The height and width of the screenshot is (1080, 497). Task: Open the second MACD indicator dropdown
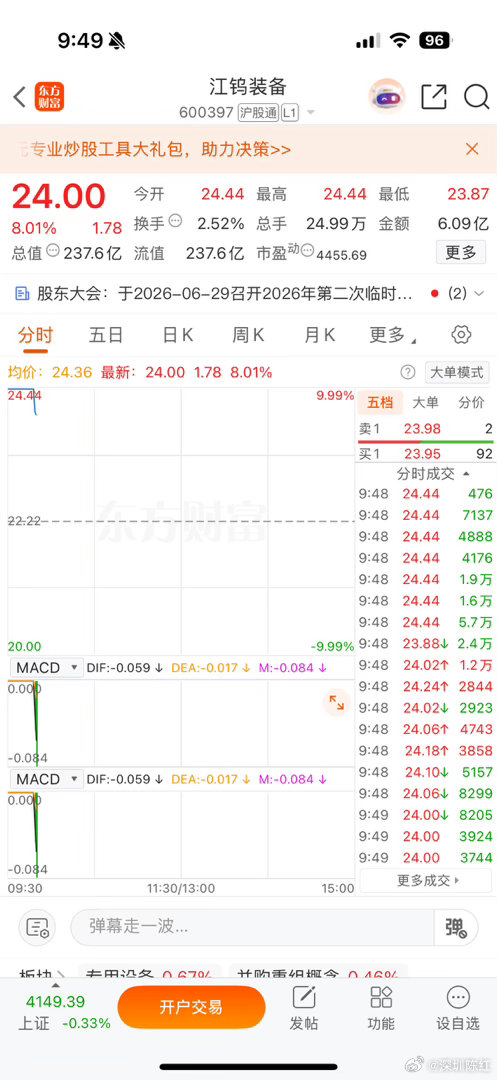(x=47, y=779)
